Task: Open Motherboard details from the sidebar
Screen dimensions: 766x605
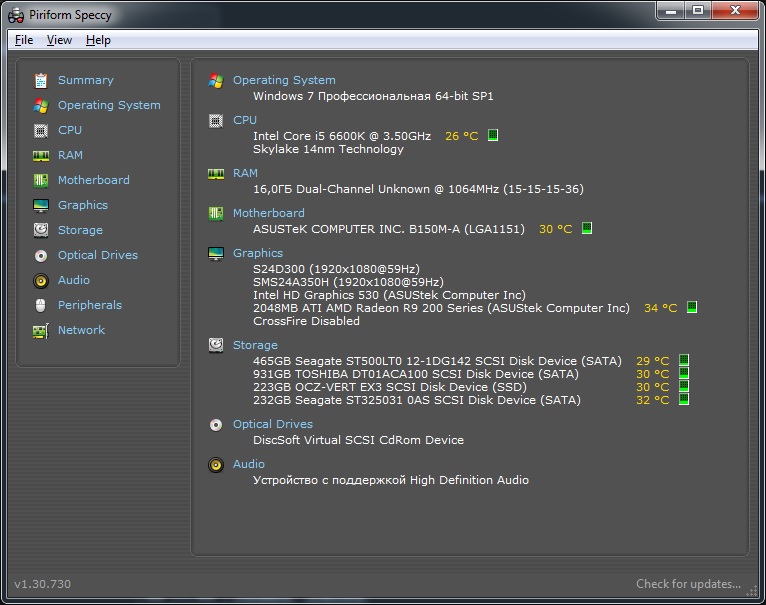Action: click(x=94, y=180)
